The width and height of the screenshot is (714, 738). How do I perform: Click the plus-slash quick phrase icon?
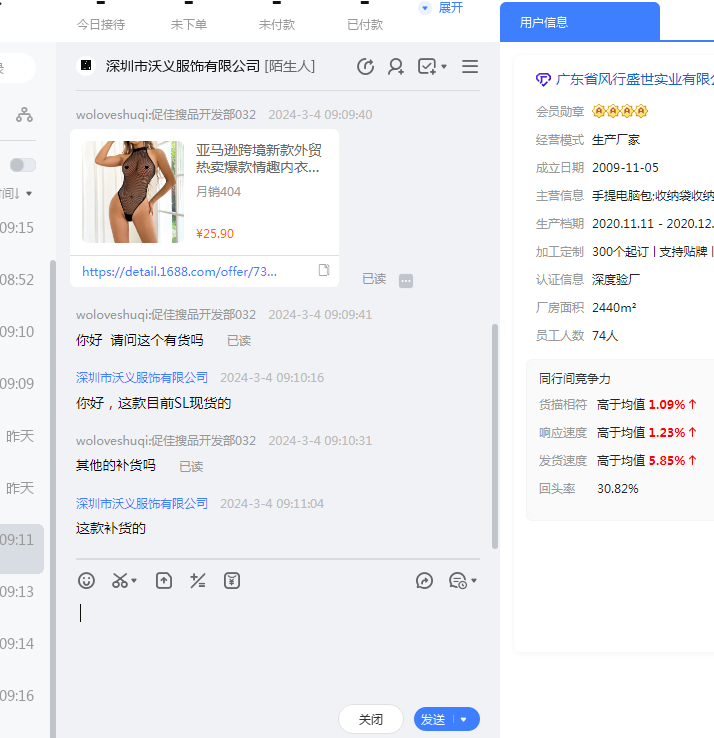coord(198,580)
